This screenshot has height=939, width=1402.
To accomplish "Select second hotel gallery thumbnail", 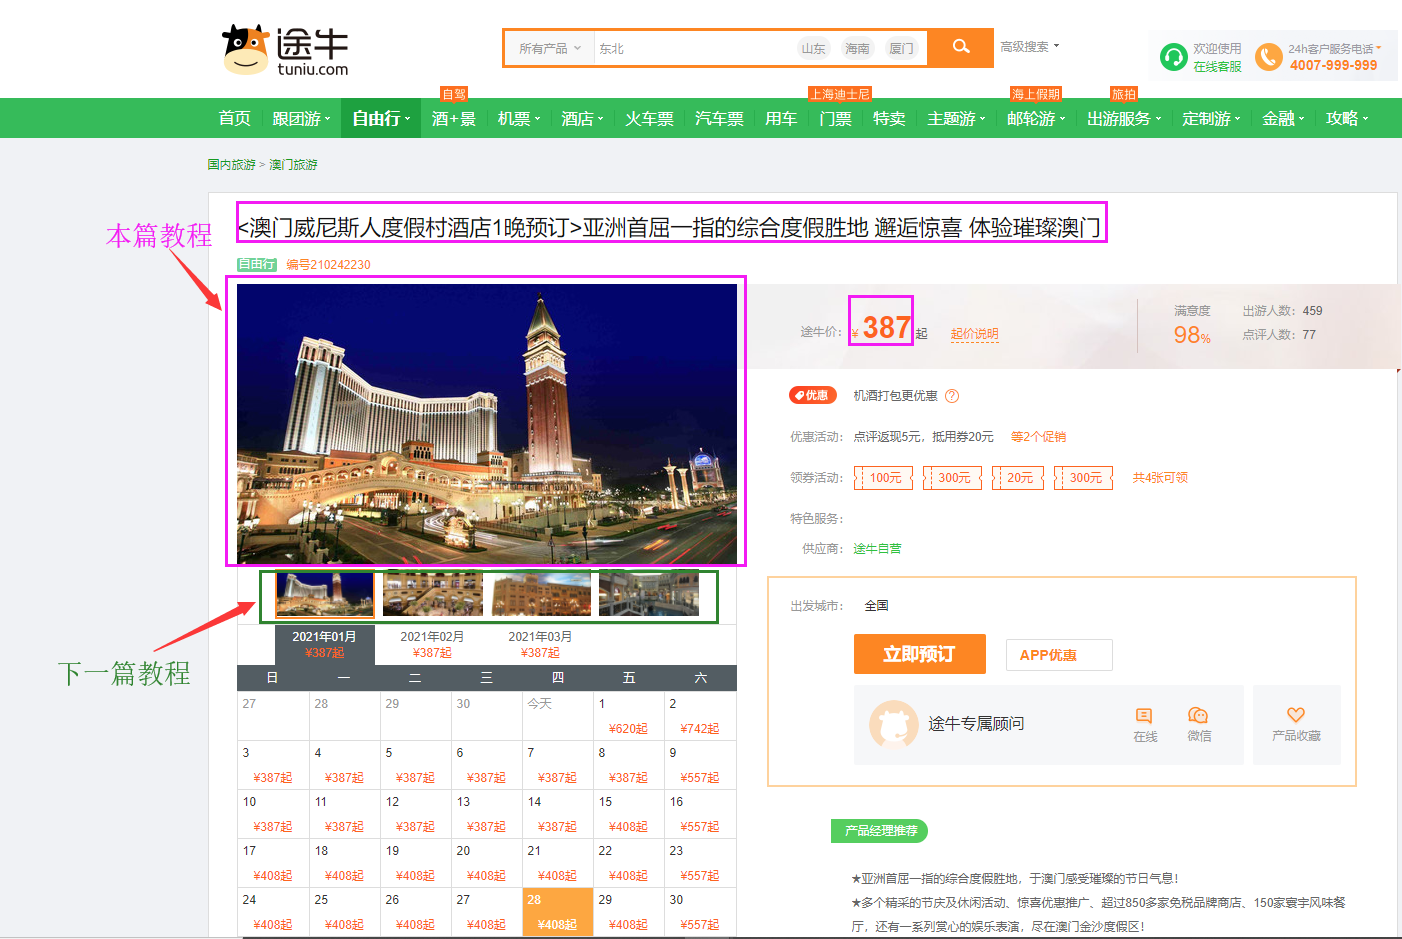I will (x=432, y=595).
